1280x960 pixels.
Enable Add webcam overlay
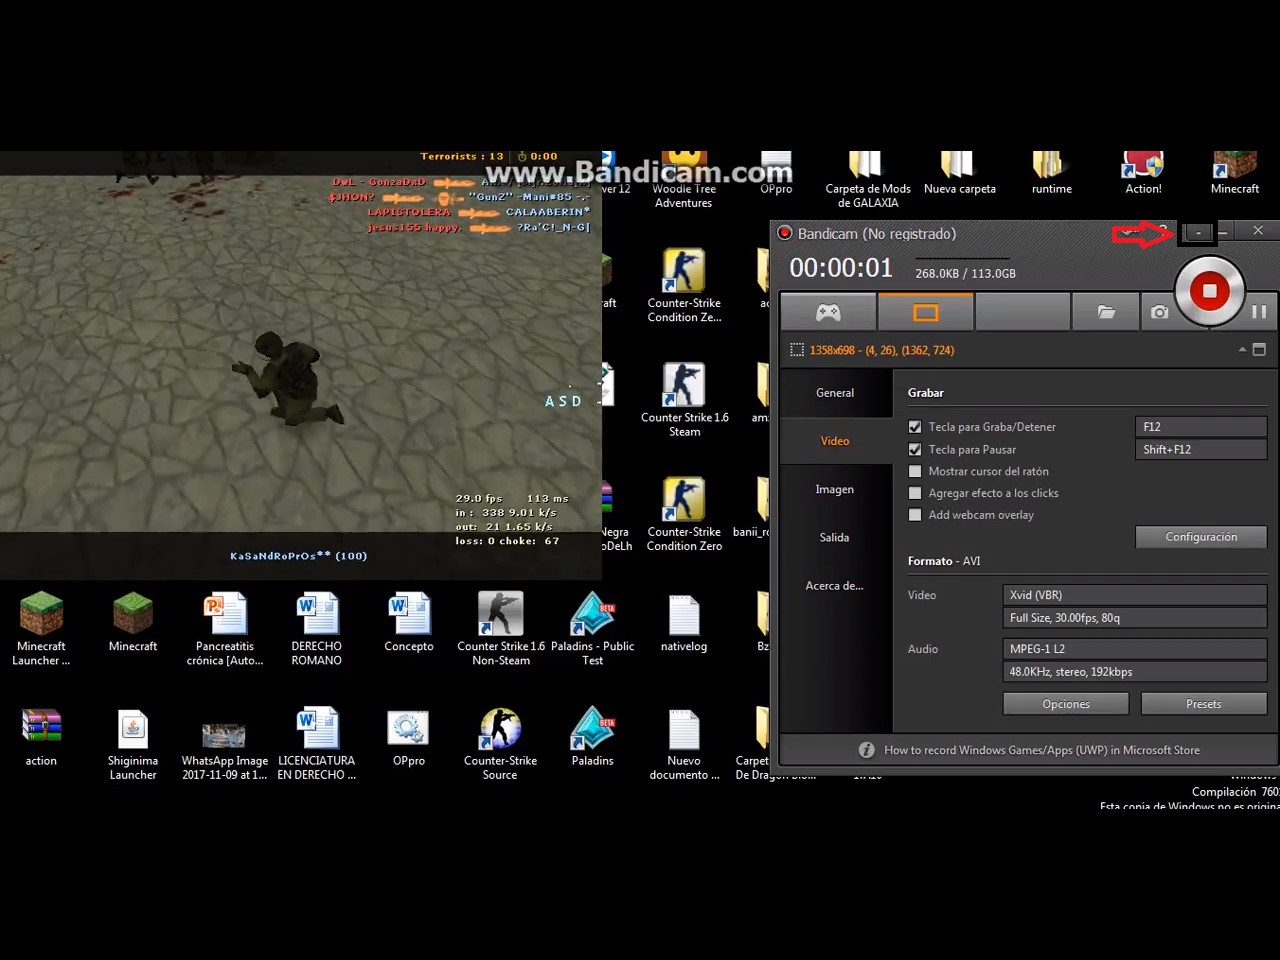(914, 515)
